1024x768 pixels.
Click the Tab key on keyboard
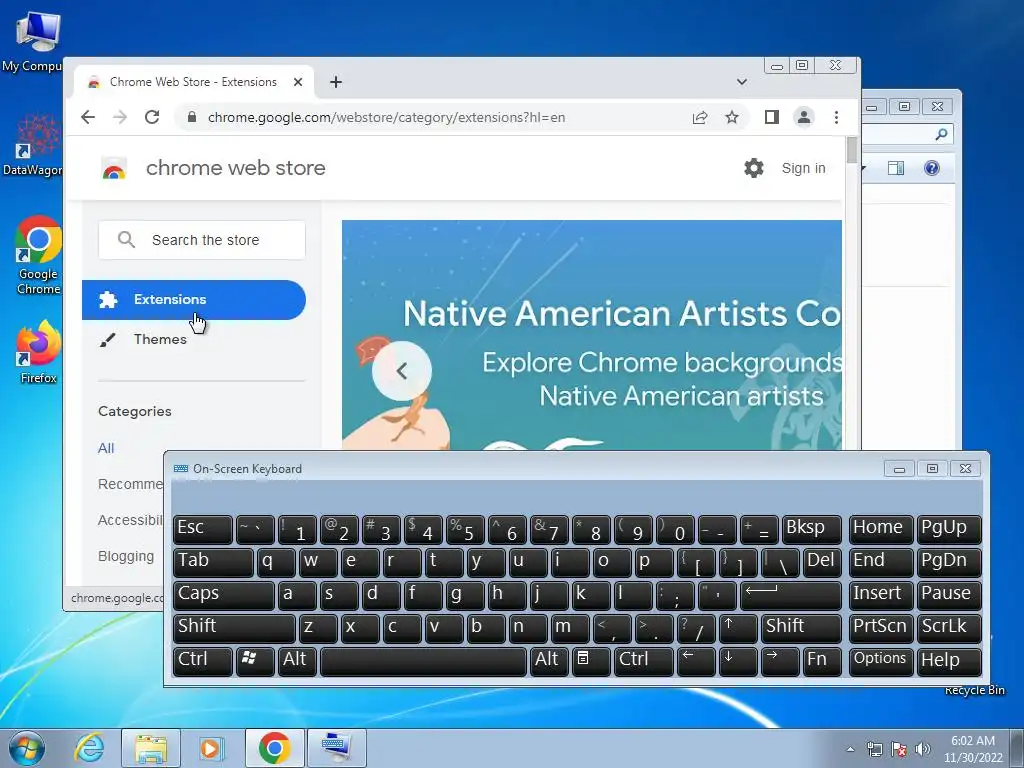[213, 561]
